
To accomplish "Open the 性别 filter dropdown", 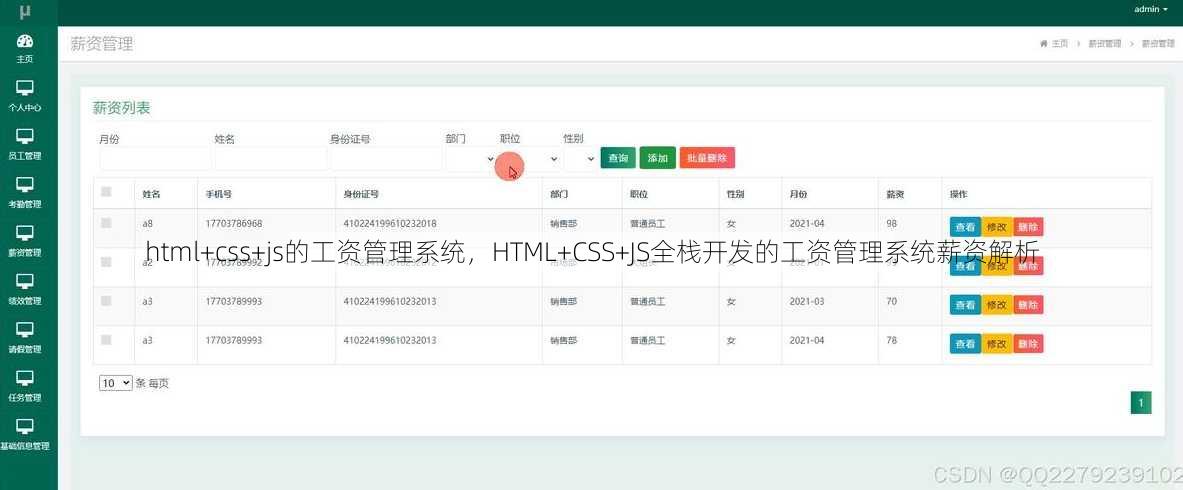I will [x=580, y=159].
